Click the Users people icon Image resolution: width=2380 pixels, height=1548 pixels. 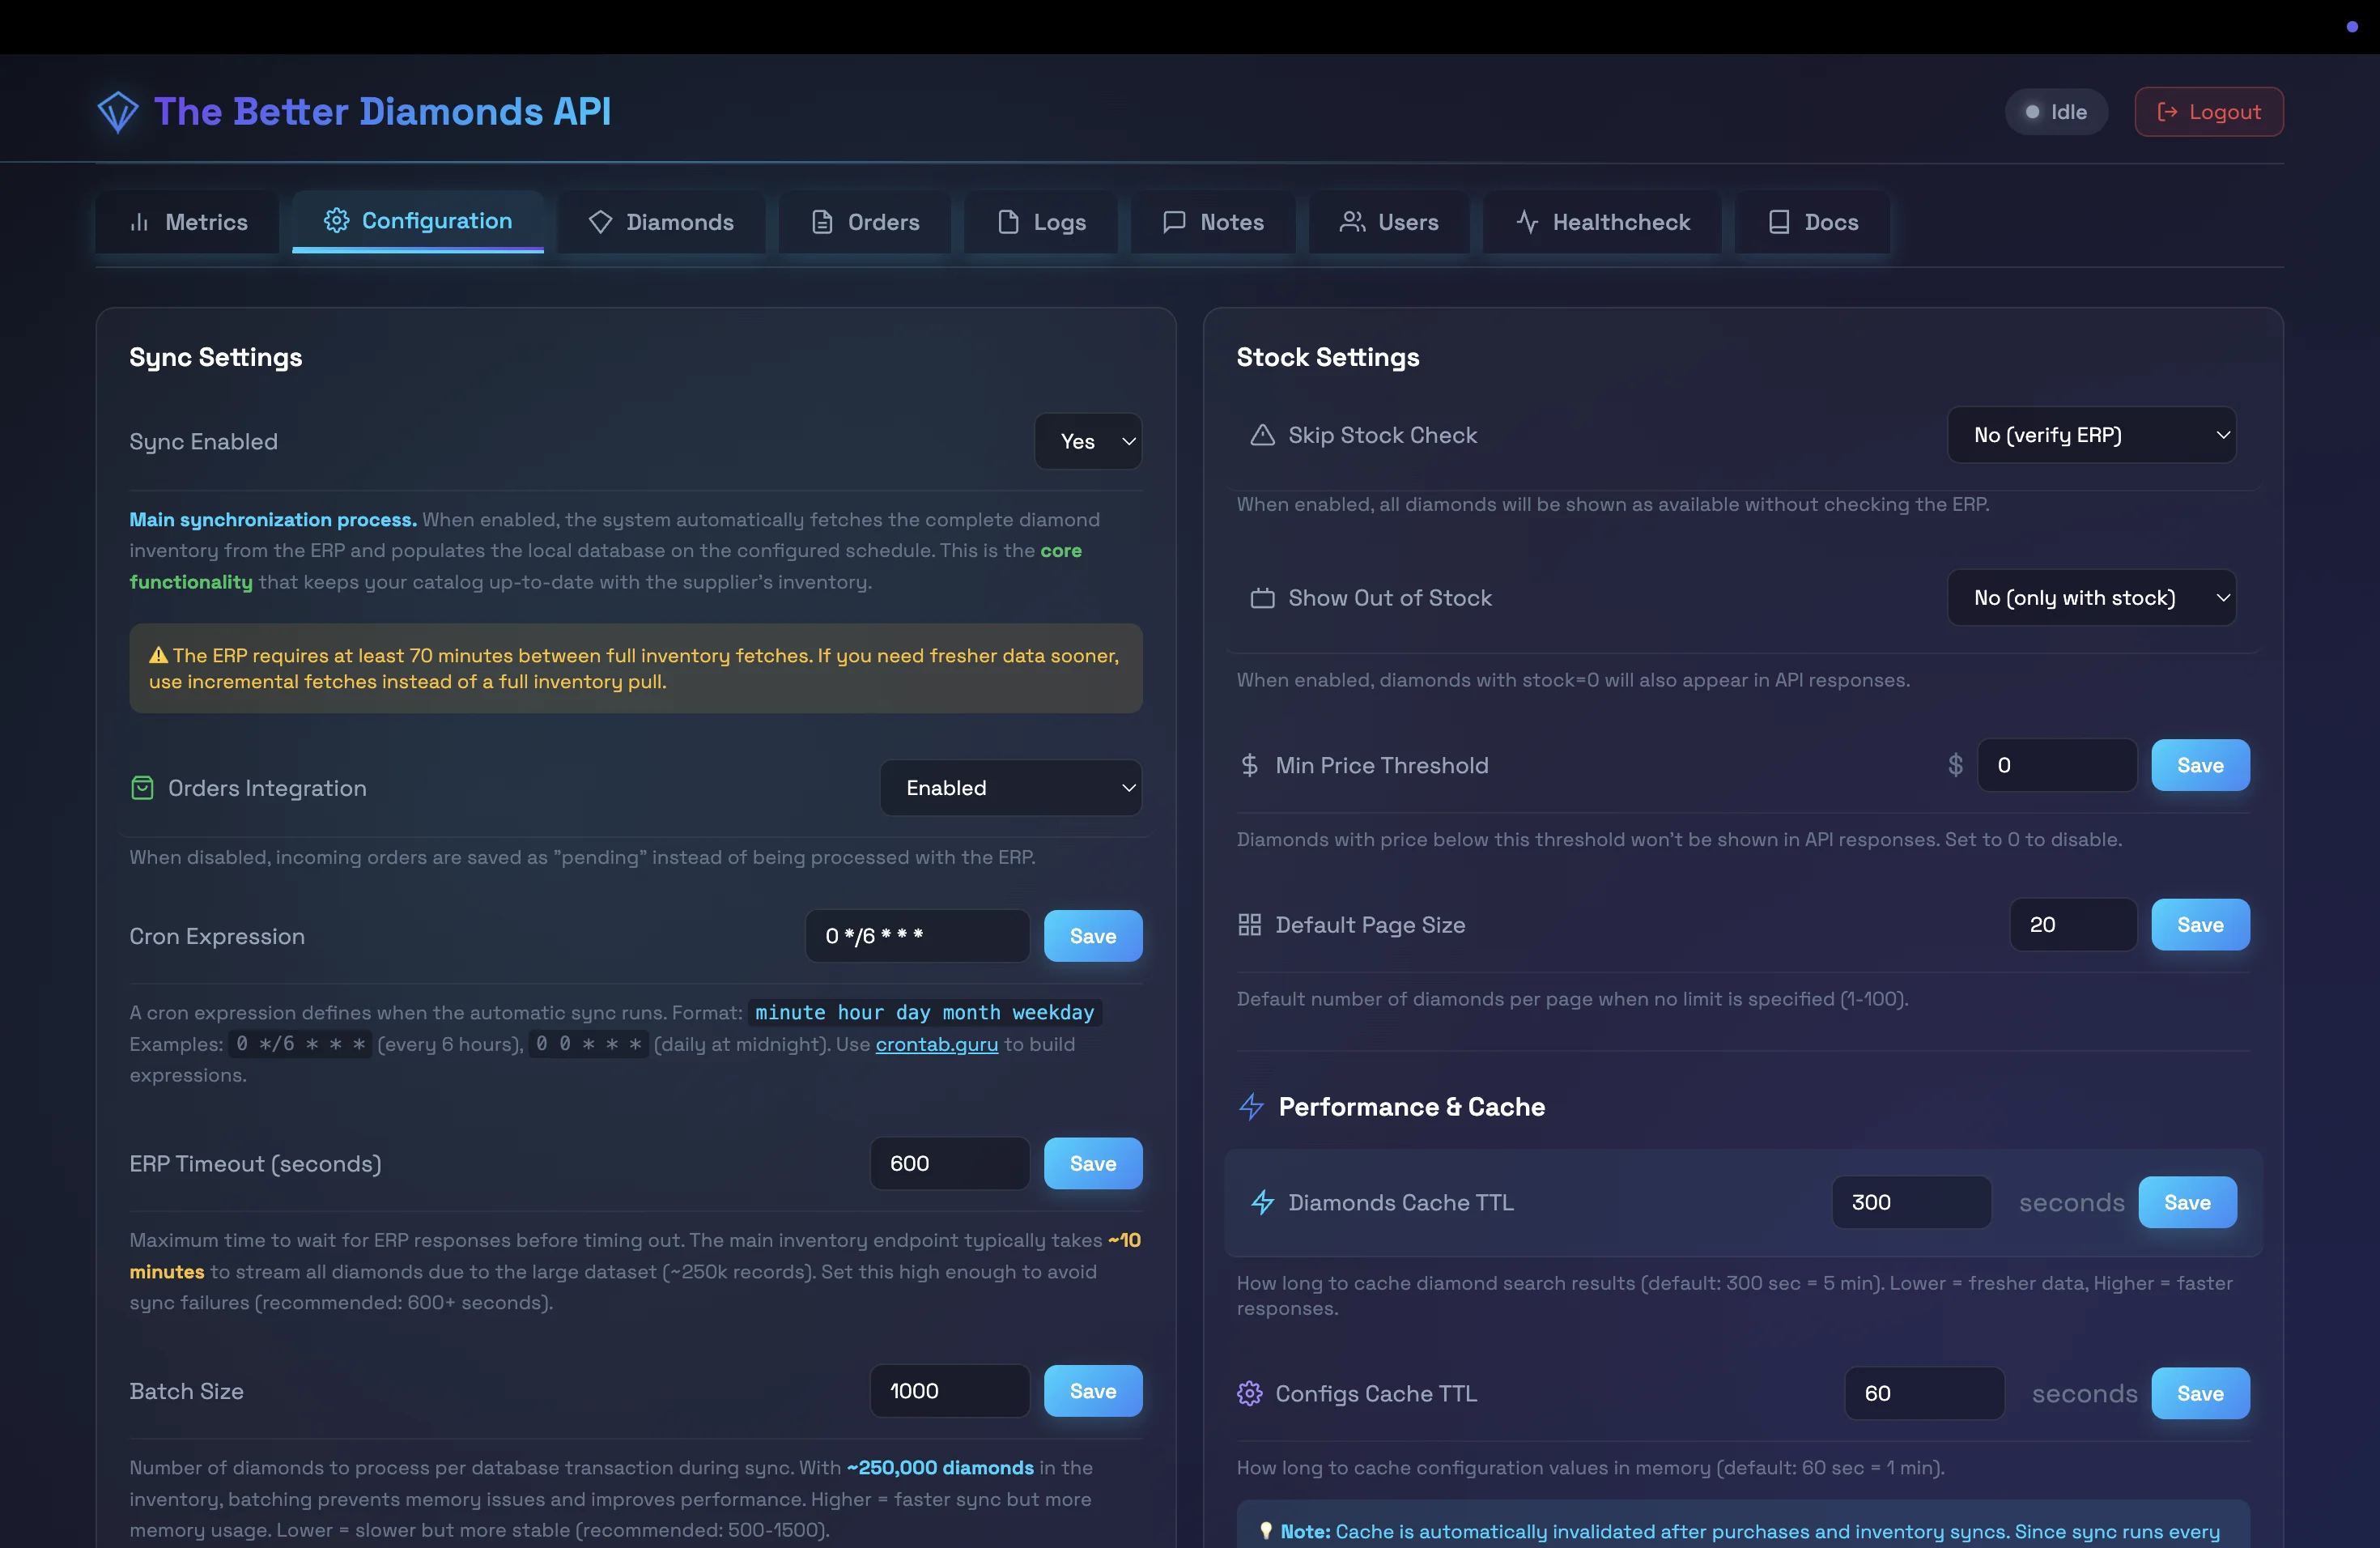coord(1352,222)
